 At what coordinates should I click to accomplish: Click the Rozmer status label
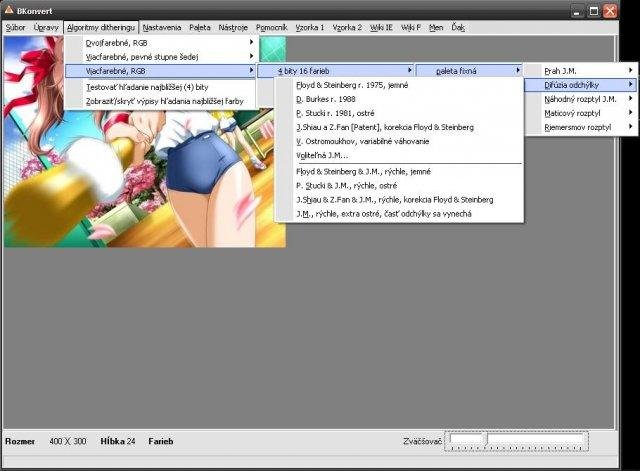[20, 441]
